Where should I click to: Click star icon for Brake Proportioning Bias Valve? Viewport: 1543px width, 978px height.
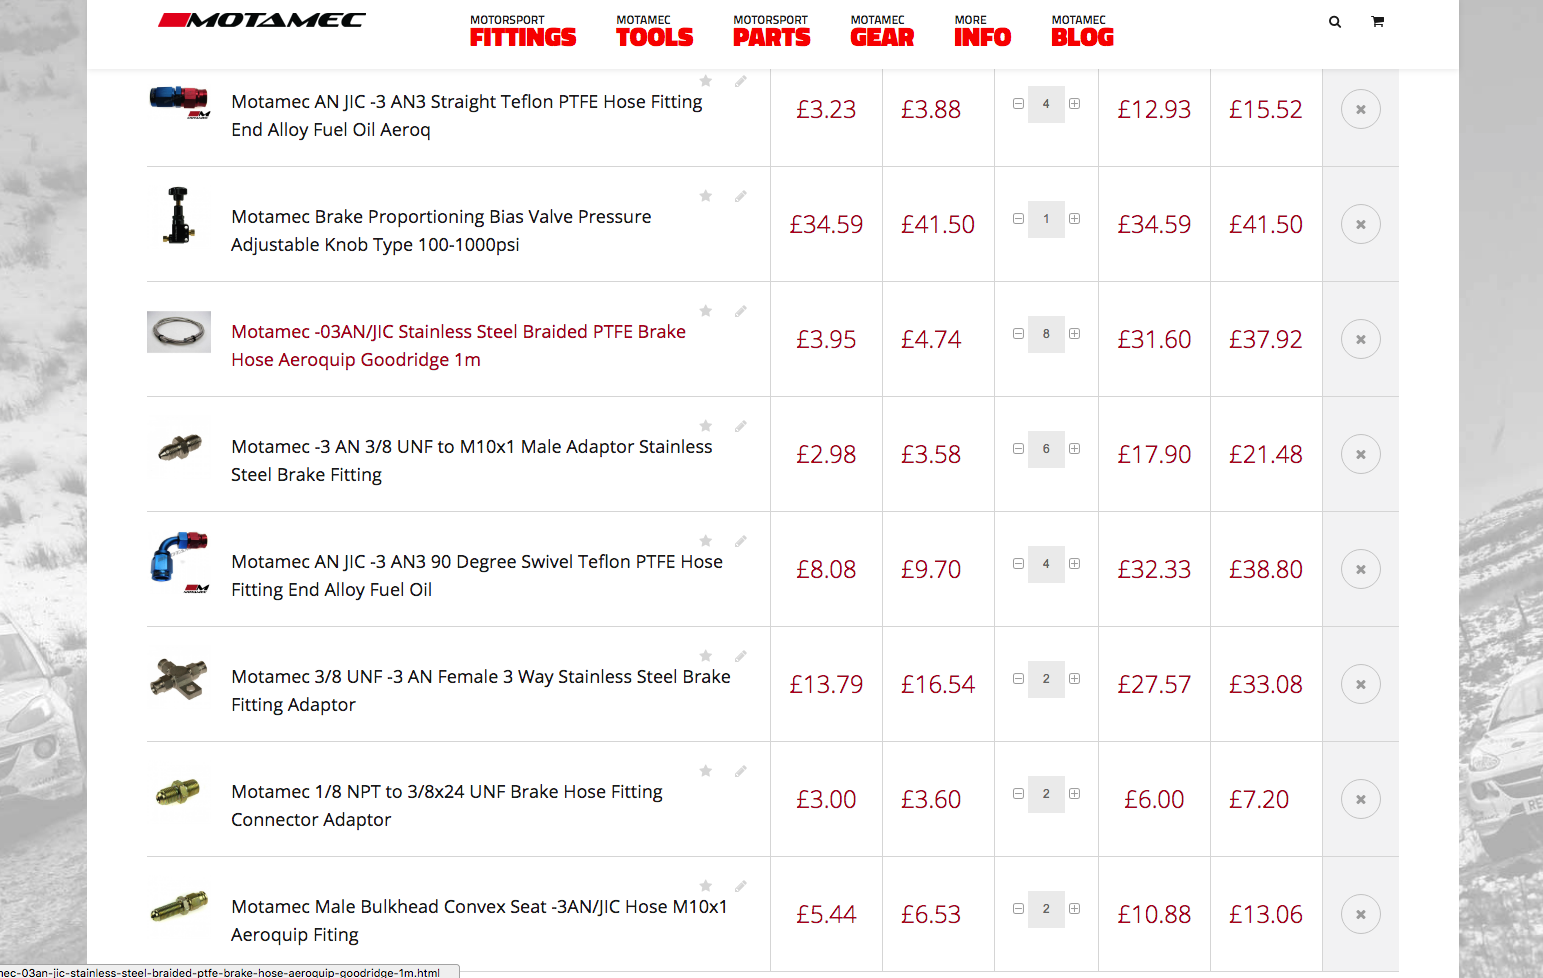[x=706, y=196]
